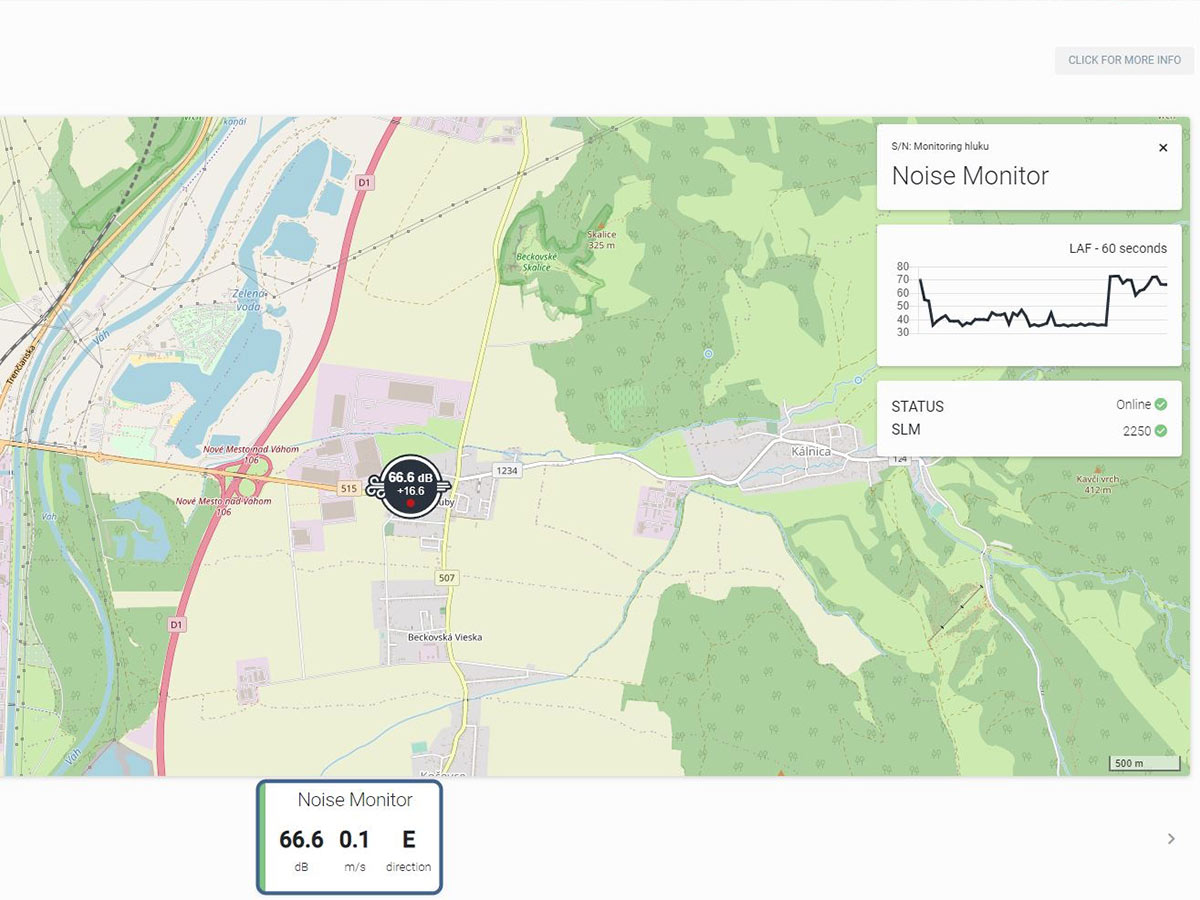Click the green Online status checkmark

pyautogui.click(x=1160, y=405)
